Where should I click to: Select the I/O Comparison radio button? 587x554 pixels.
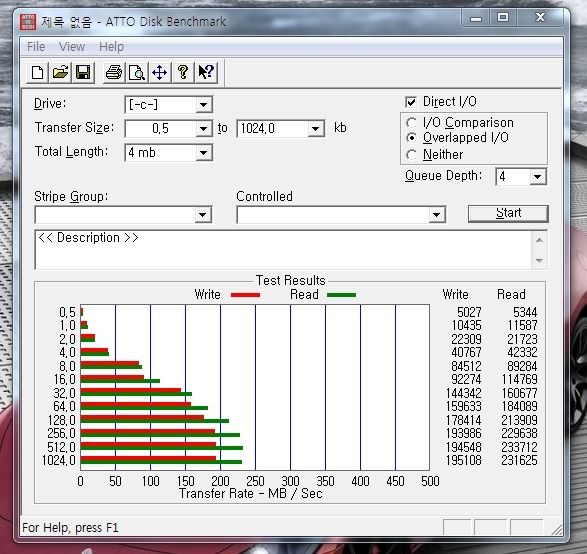click(x=411, y=122)
